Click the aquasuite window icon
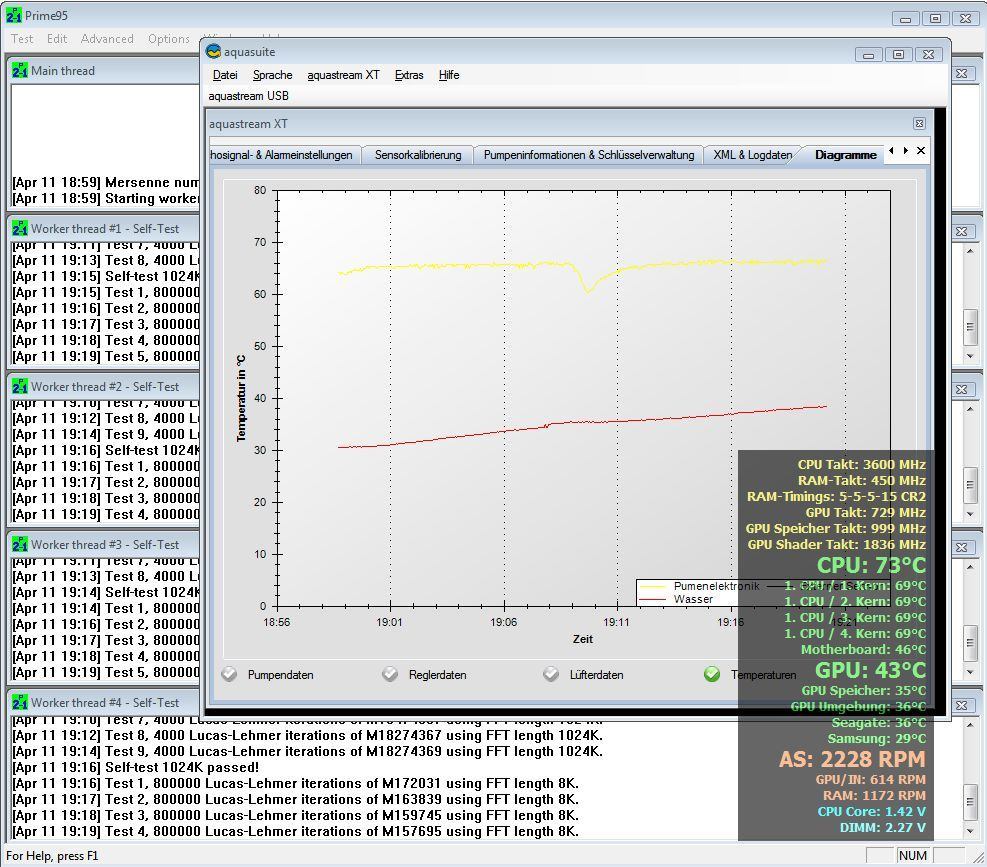Image resolution: width=987 pixels, height=867 pixels. (x=213, y=52)
